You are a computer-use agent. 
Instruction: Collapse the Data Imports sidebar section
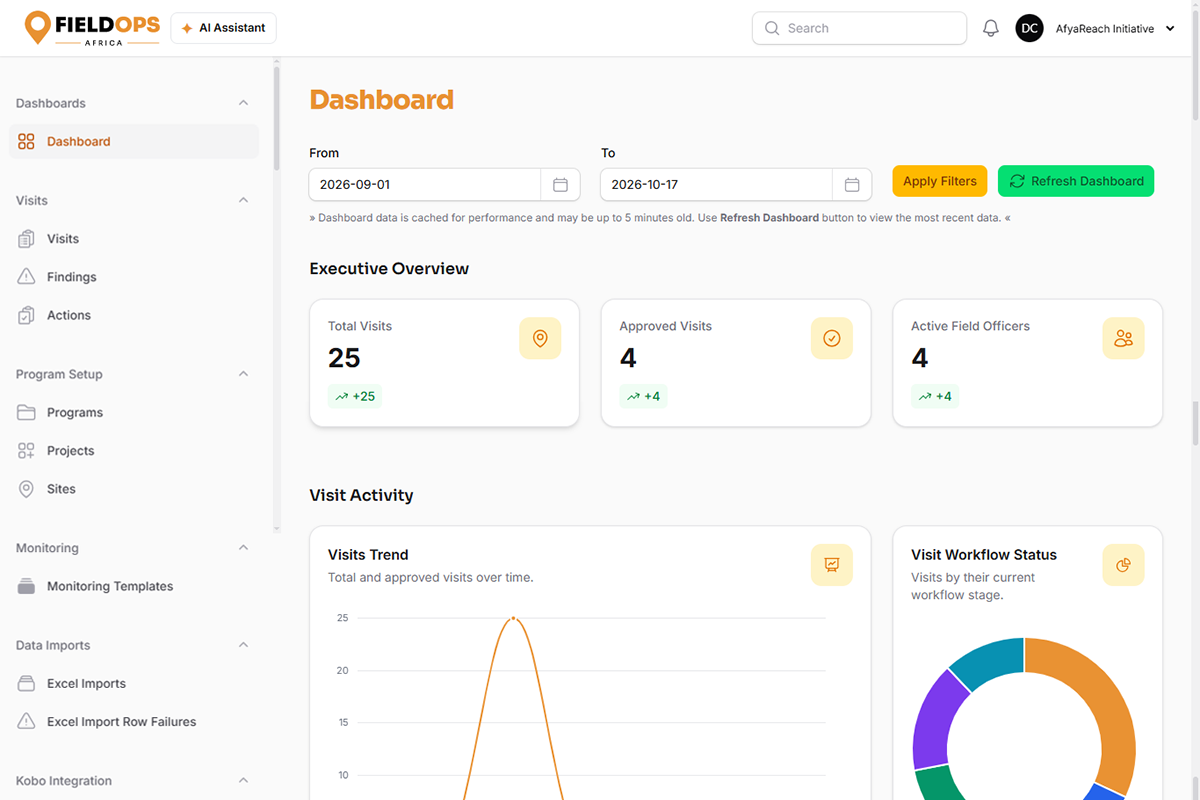pos(243,645)
